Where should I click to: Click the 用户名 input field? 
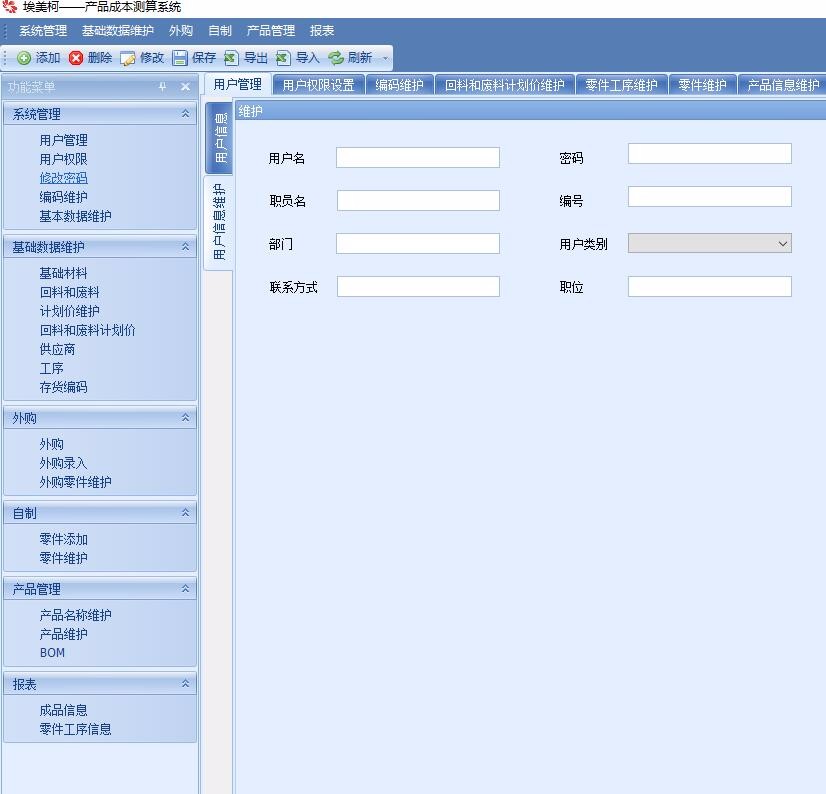pos(418,158)
